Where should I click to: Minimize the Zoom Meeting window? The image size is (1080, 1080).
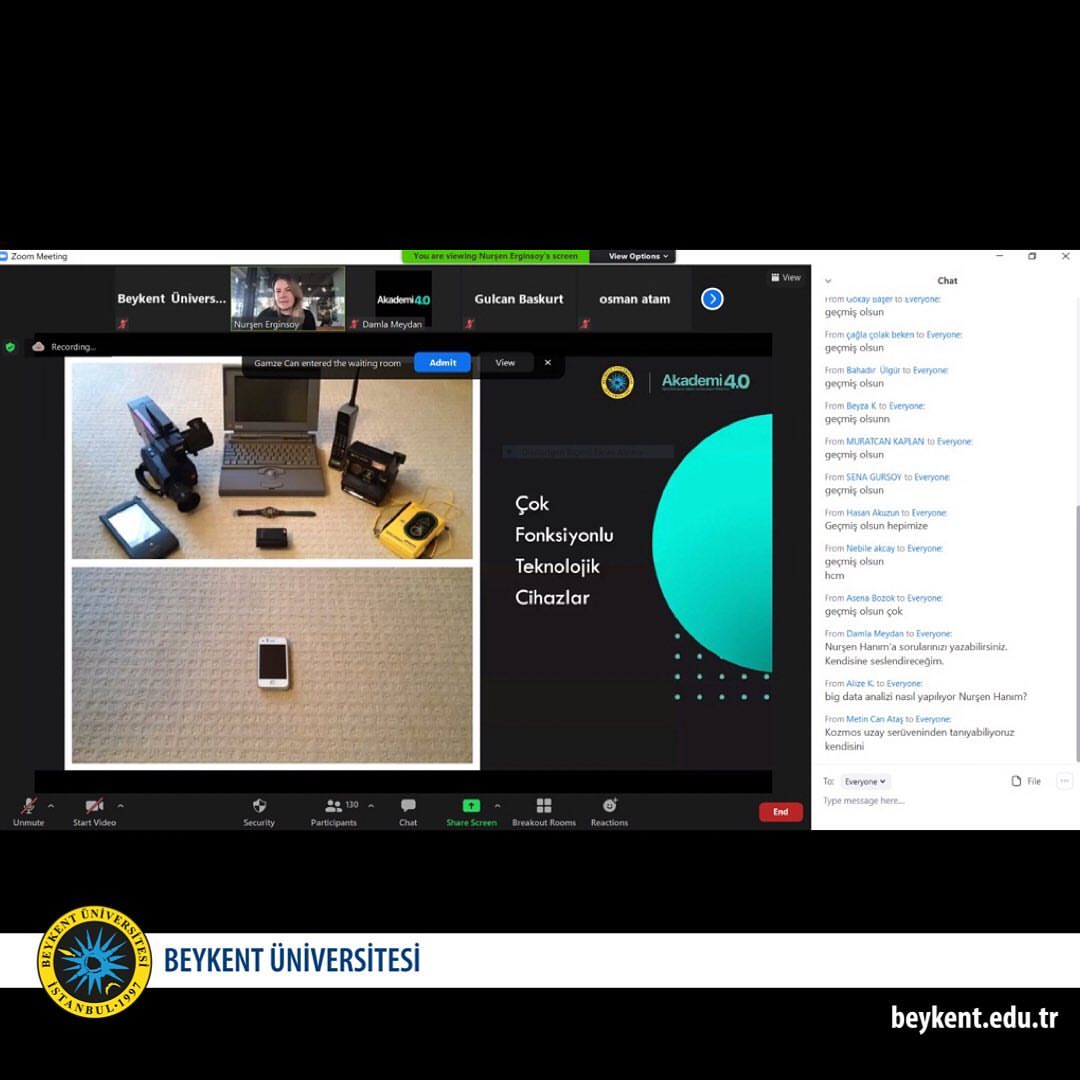(x=999, y=256)
